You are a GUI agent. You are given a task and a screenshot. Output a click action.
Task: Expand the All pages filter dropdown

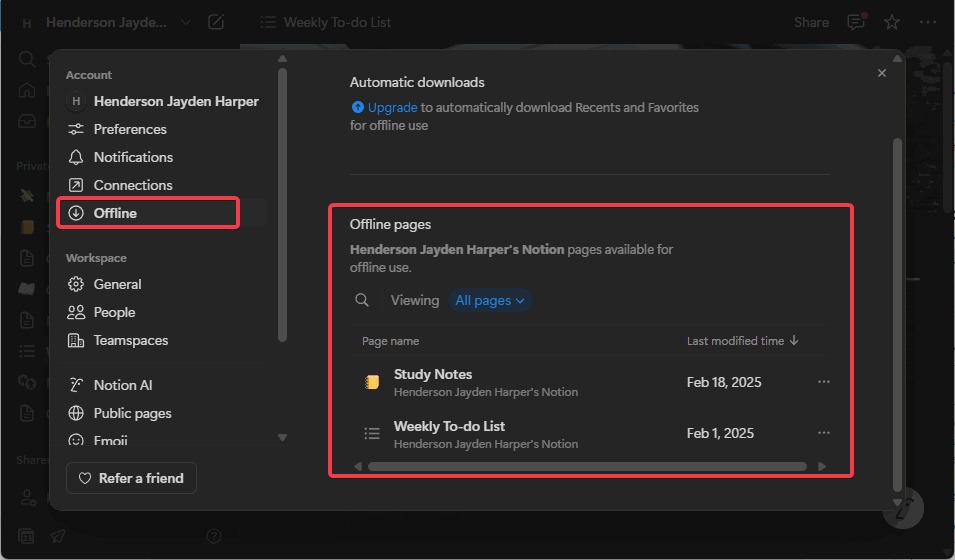(490, 300)
